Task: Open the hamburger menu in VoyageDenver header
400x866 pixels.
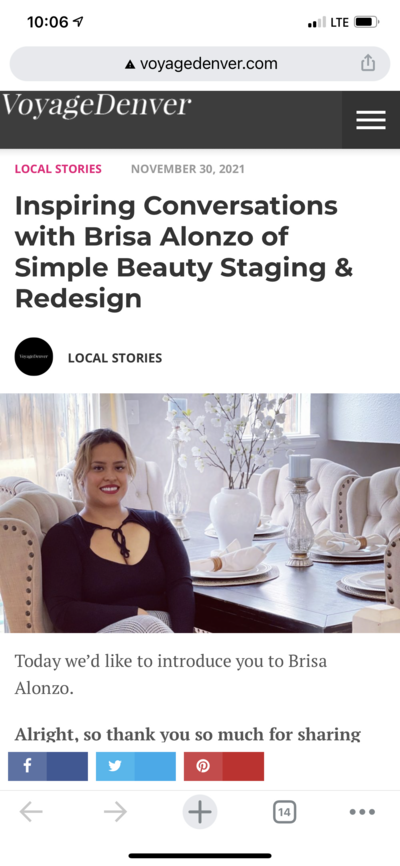Action: [x=371, y=120]
